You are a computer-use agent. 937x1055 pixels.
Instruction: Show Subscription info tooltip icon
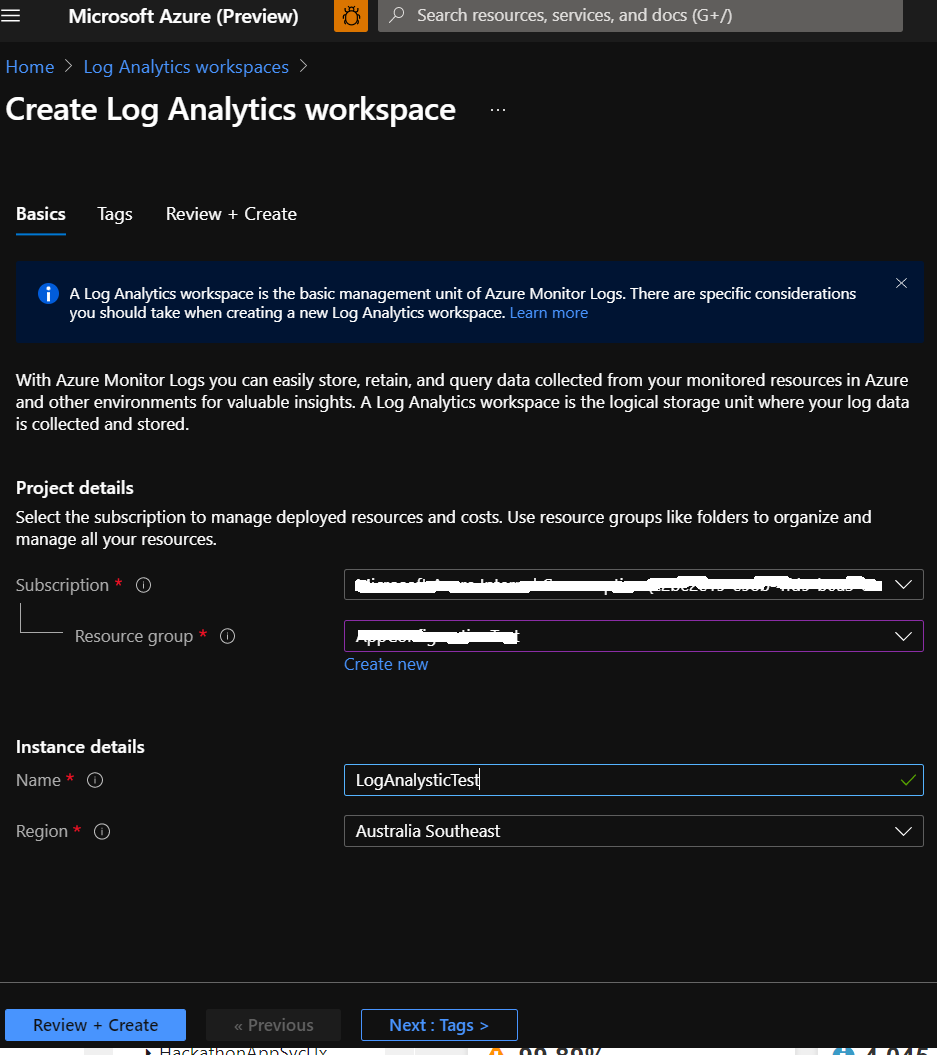(x=143, y=585)
